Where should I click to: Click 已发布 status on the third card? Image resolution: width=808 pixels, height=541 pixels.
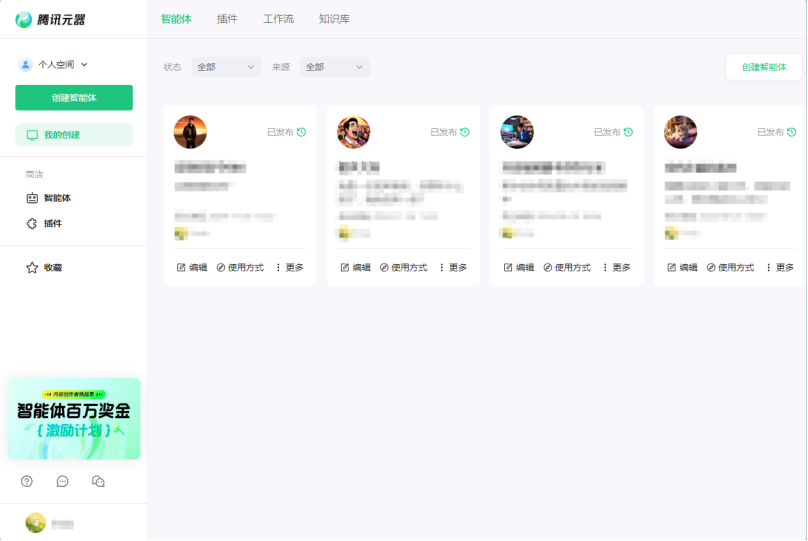click(607, 132)
